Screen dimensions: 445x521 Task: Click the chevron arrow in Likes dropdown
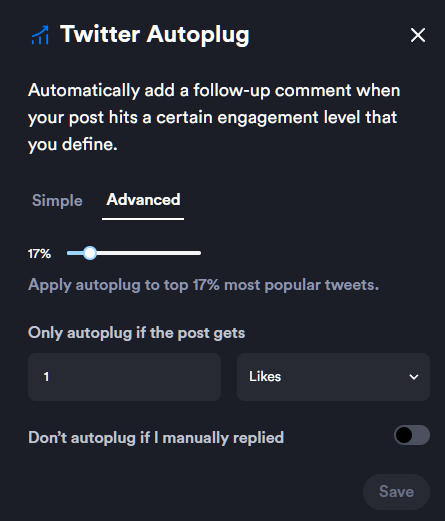[414, 377]
